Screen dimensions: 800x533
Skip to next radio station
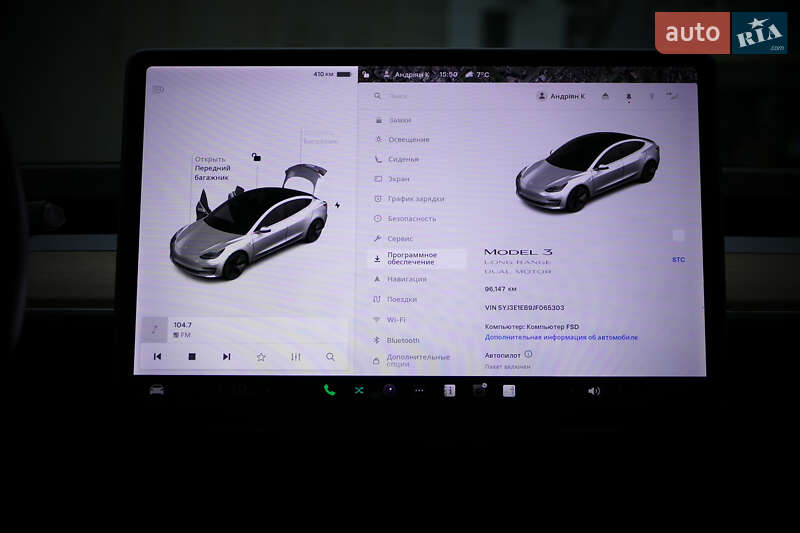point(227,357)
